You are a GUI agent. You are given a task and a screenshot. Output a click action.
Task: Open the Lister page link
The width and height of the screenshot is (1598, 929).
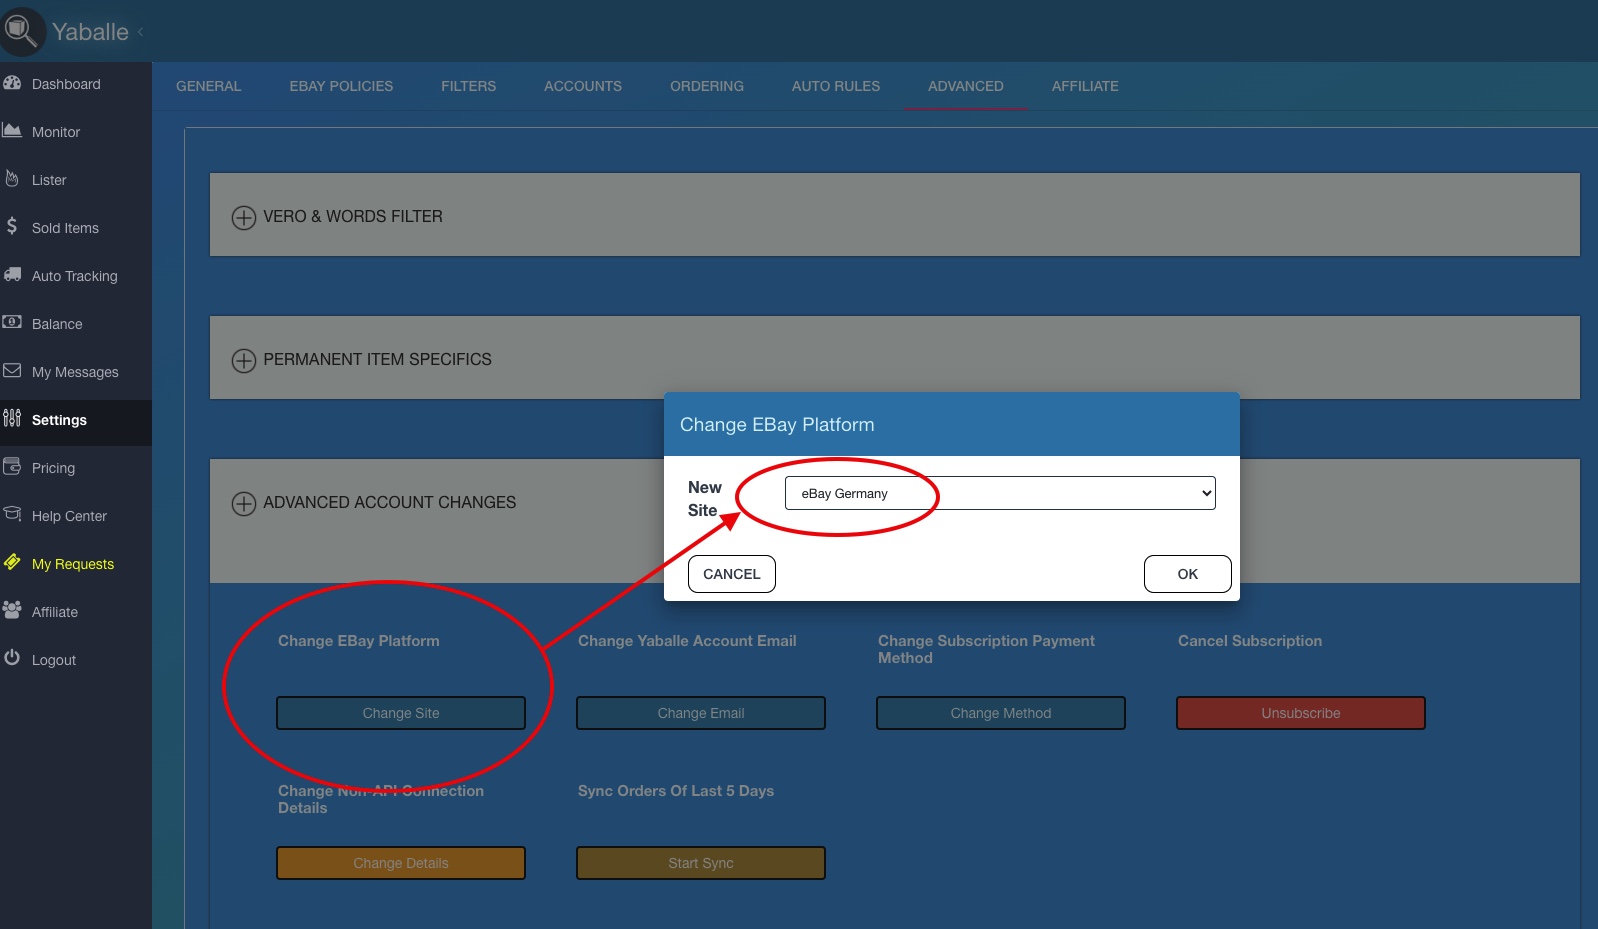coord(49,180)
